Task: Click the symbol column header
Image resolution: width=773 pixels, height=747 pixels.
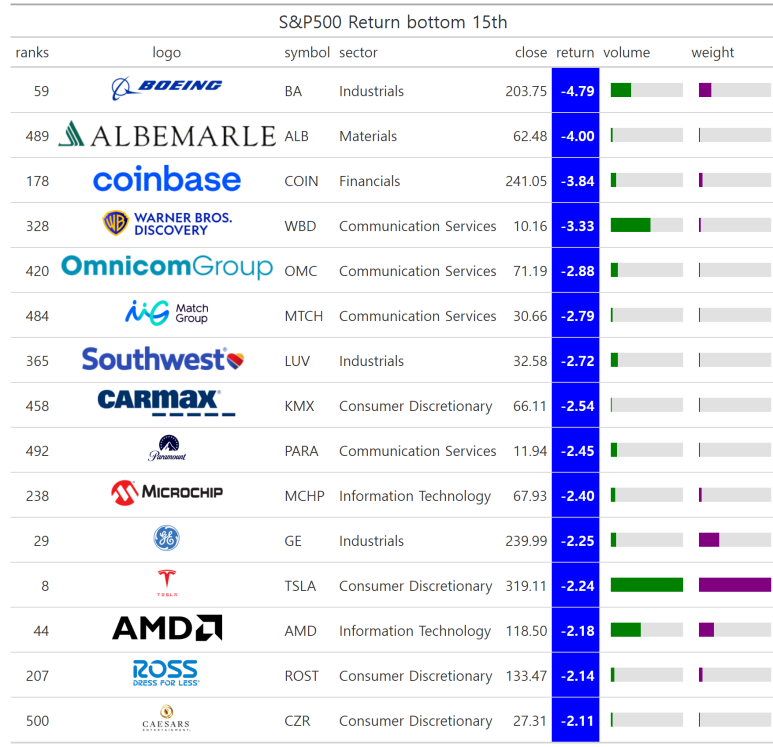Action: click(x=307, y=52)
